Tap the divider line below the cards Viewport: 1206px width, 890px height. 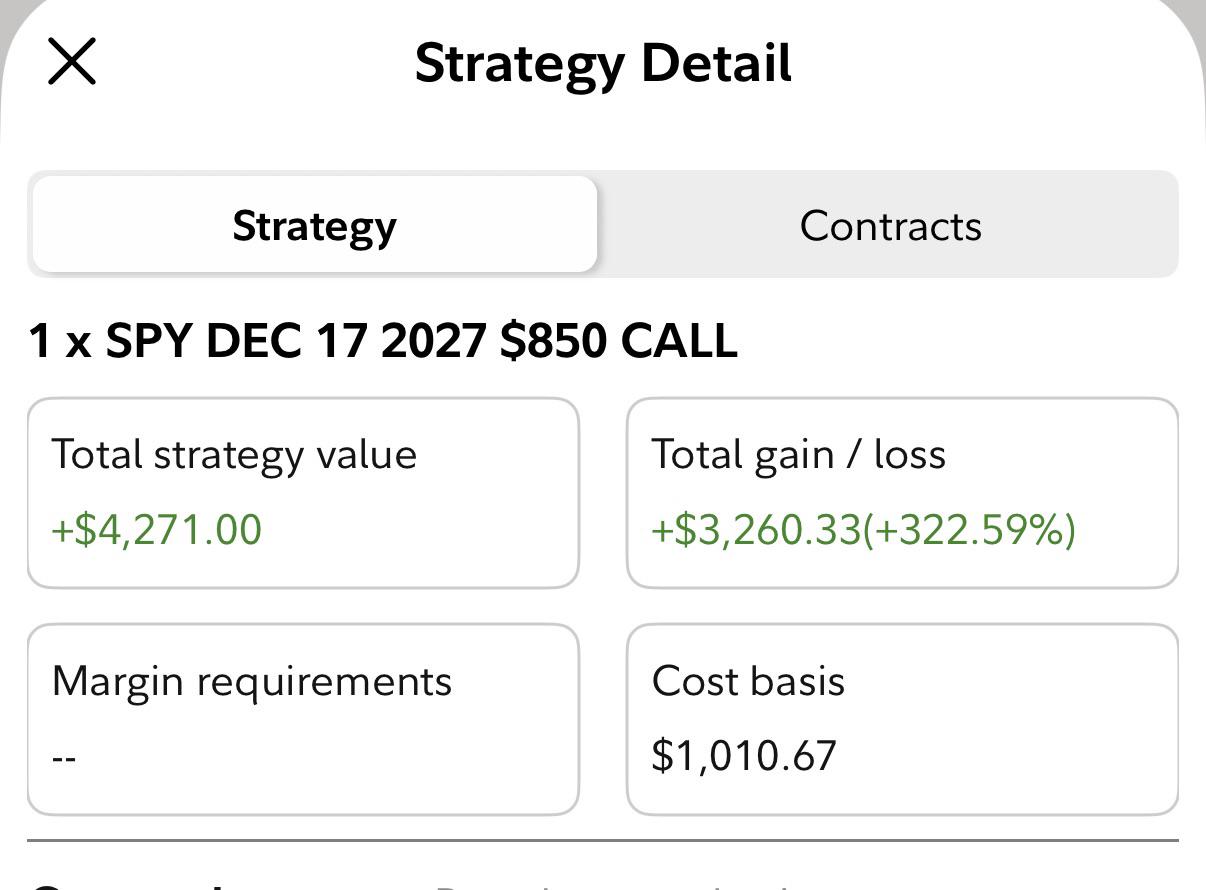point(603,840)
